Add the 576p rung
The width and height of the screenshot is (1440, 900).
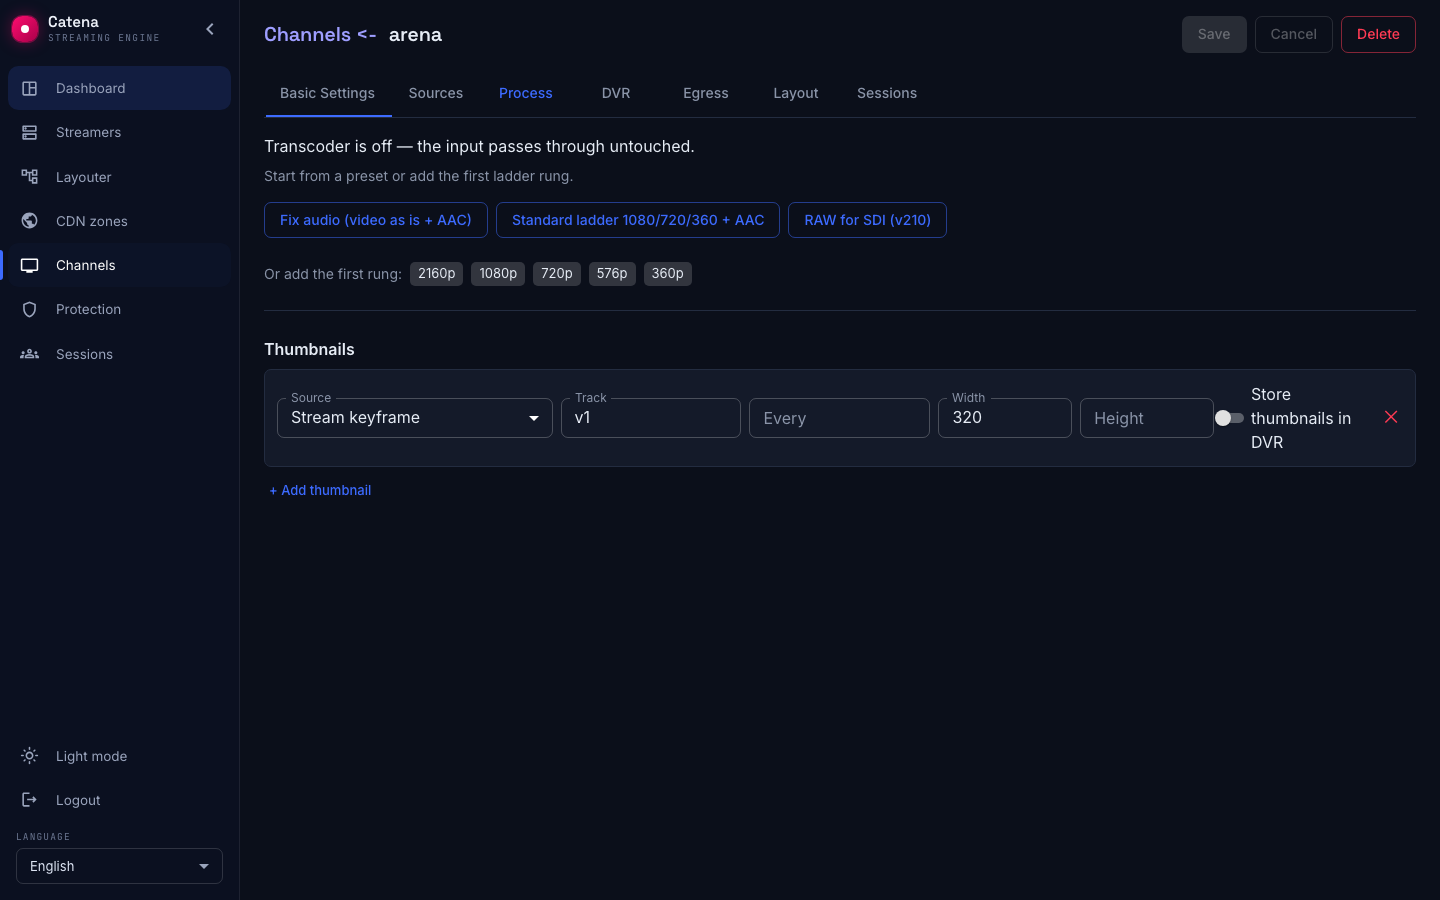[x=612, y=274]
